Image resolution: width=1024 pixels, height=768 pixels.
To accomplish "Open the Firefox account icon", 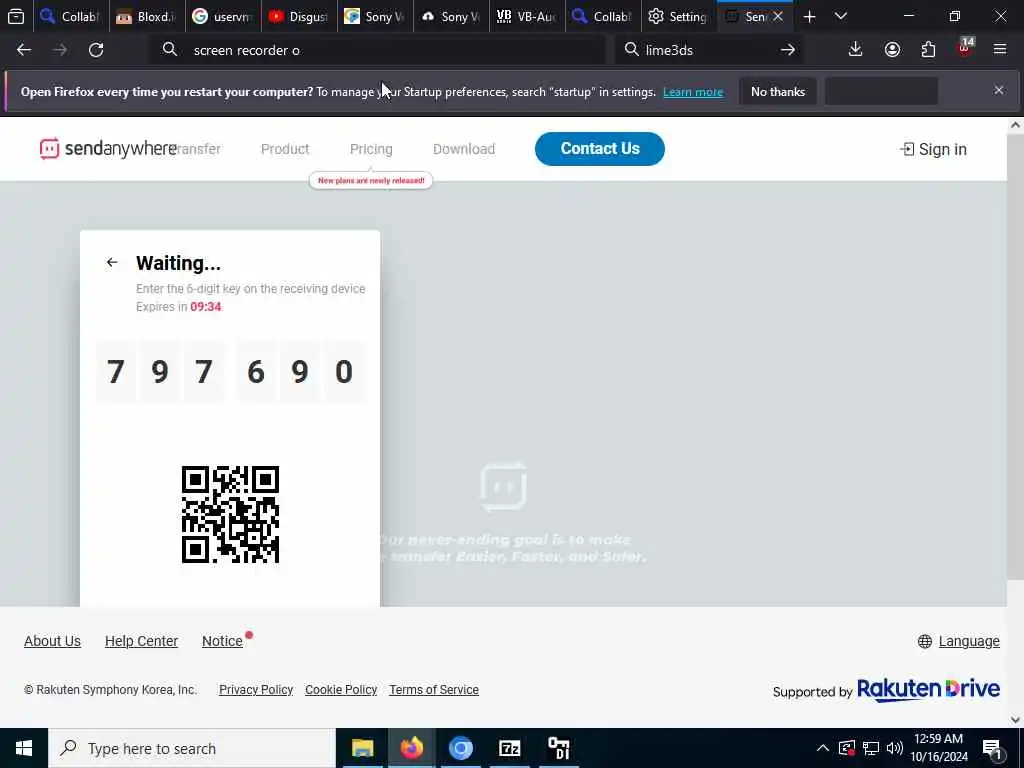I will pos(892,50).
